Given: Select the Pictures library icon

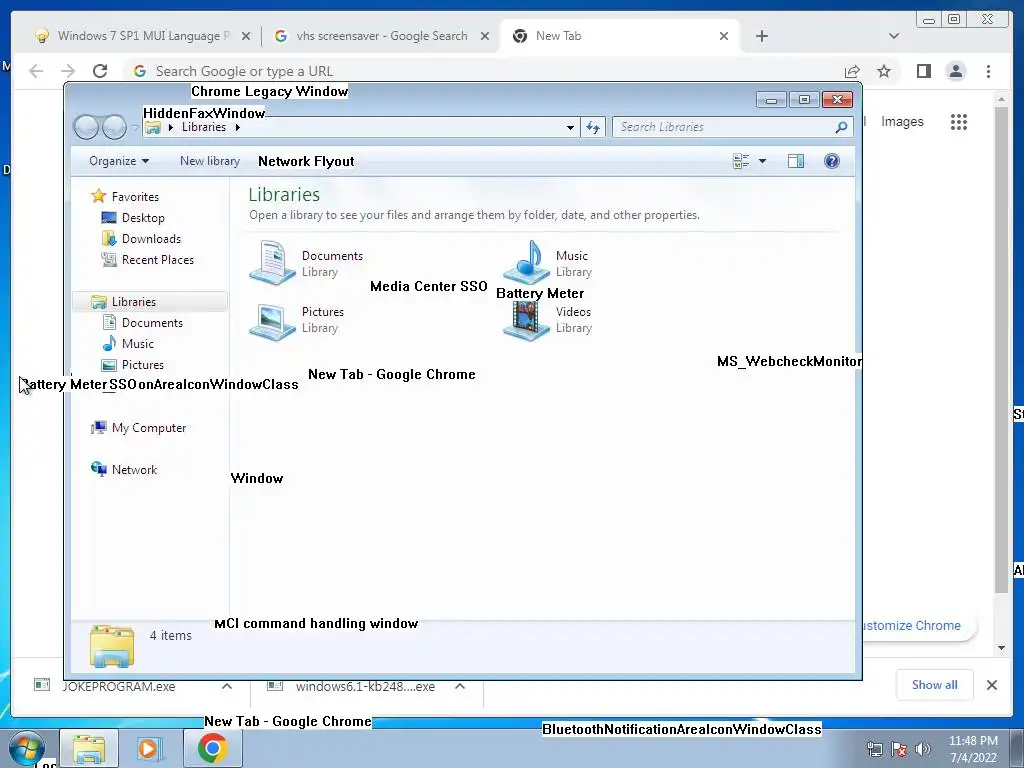Looking at the screenshot, I should coord(272,321).
